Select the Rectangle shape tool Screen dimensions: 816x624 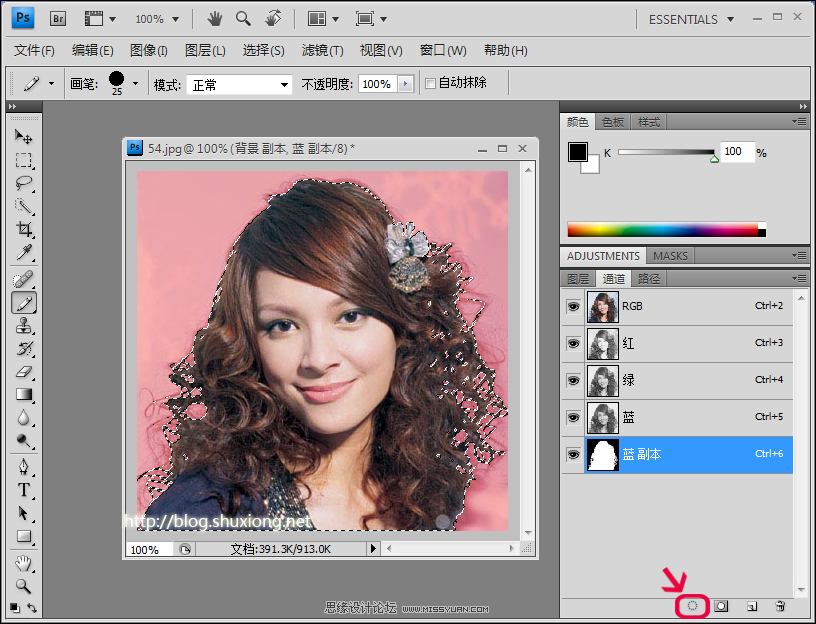[x=23, y=536]
